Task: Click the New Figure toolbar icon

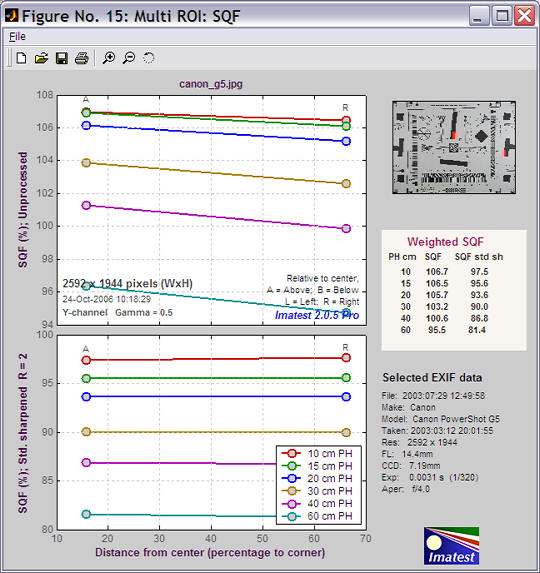Action: 22,58
